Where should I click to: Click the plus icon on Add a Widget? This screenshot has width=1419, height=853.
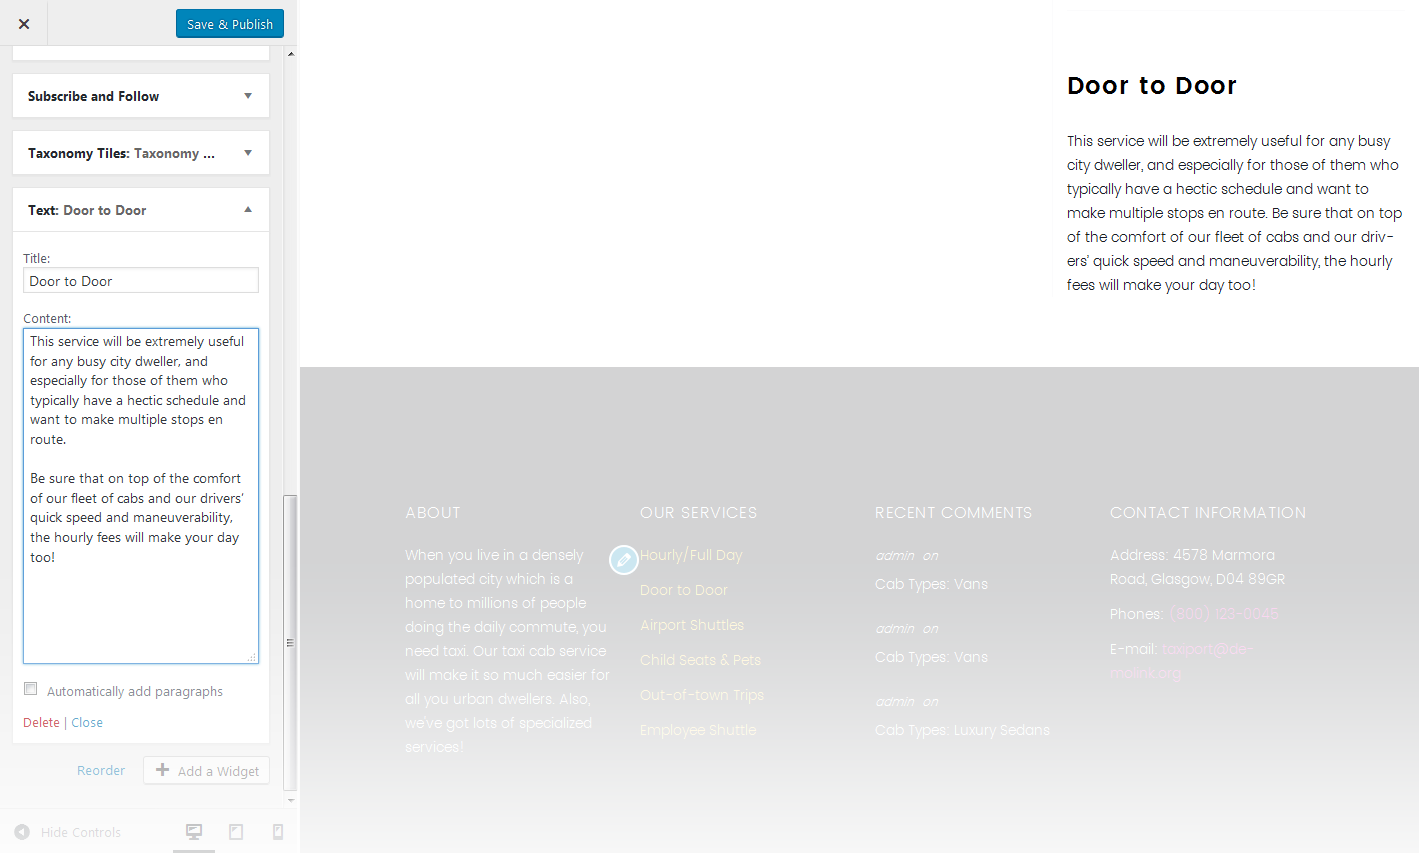click(x=160, y=770)
